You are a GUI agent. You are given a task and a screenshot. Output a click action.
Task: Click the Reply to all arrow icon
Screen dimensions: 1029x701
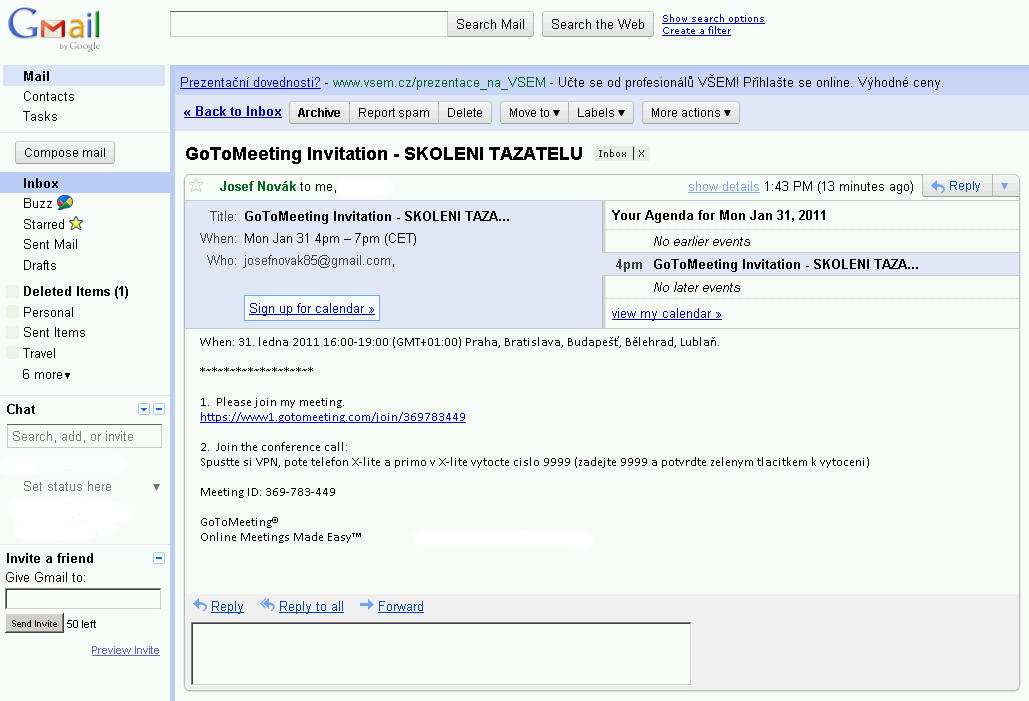(267, 605)
